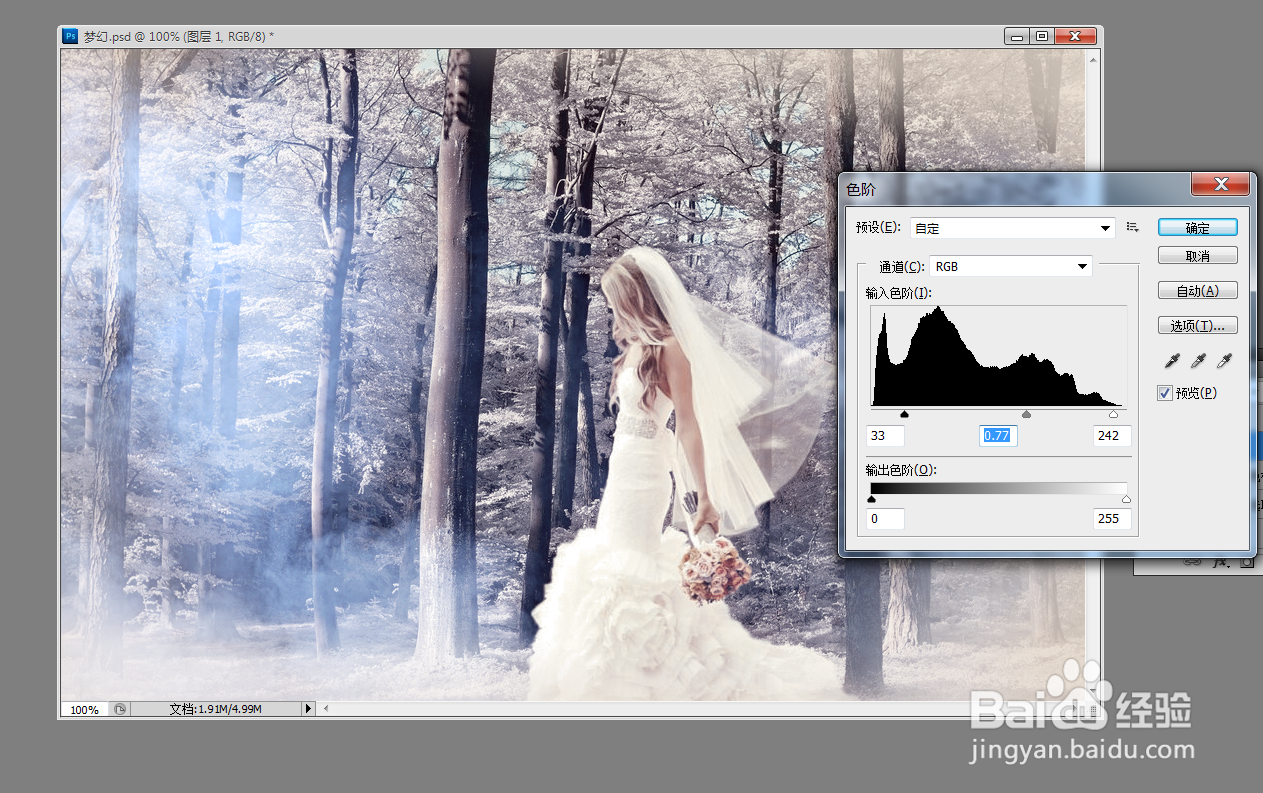Click the midtone field showing 0.77

point(997,436)
